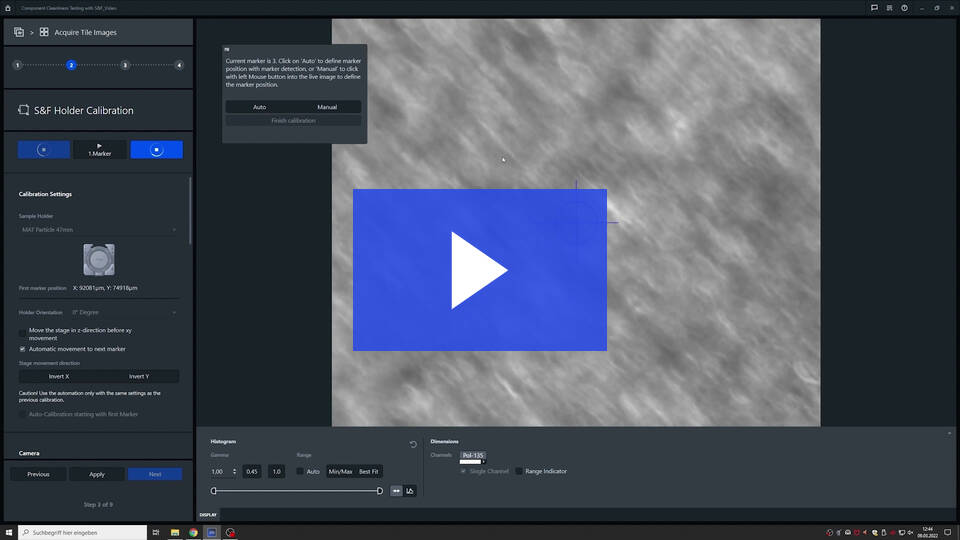Screen dimensions: 960x540
Task: Click the sample holder thumbnail image
Action: [99, 260]
